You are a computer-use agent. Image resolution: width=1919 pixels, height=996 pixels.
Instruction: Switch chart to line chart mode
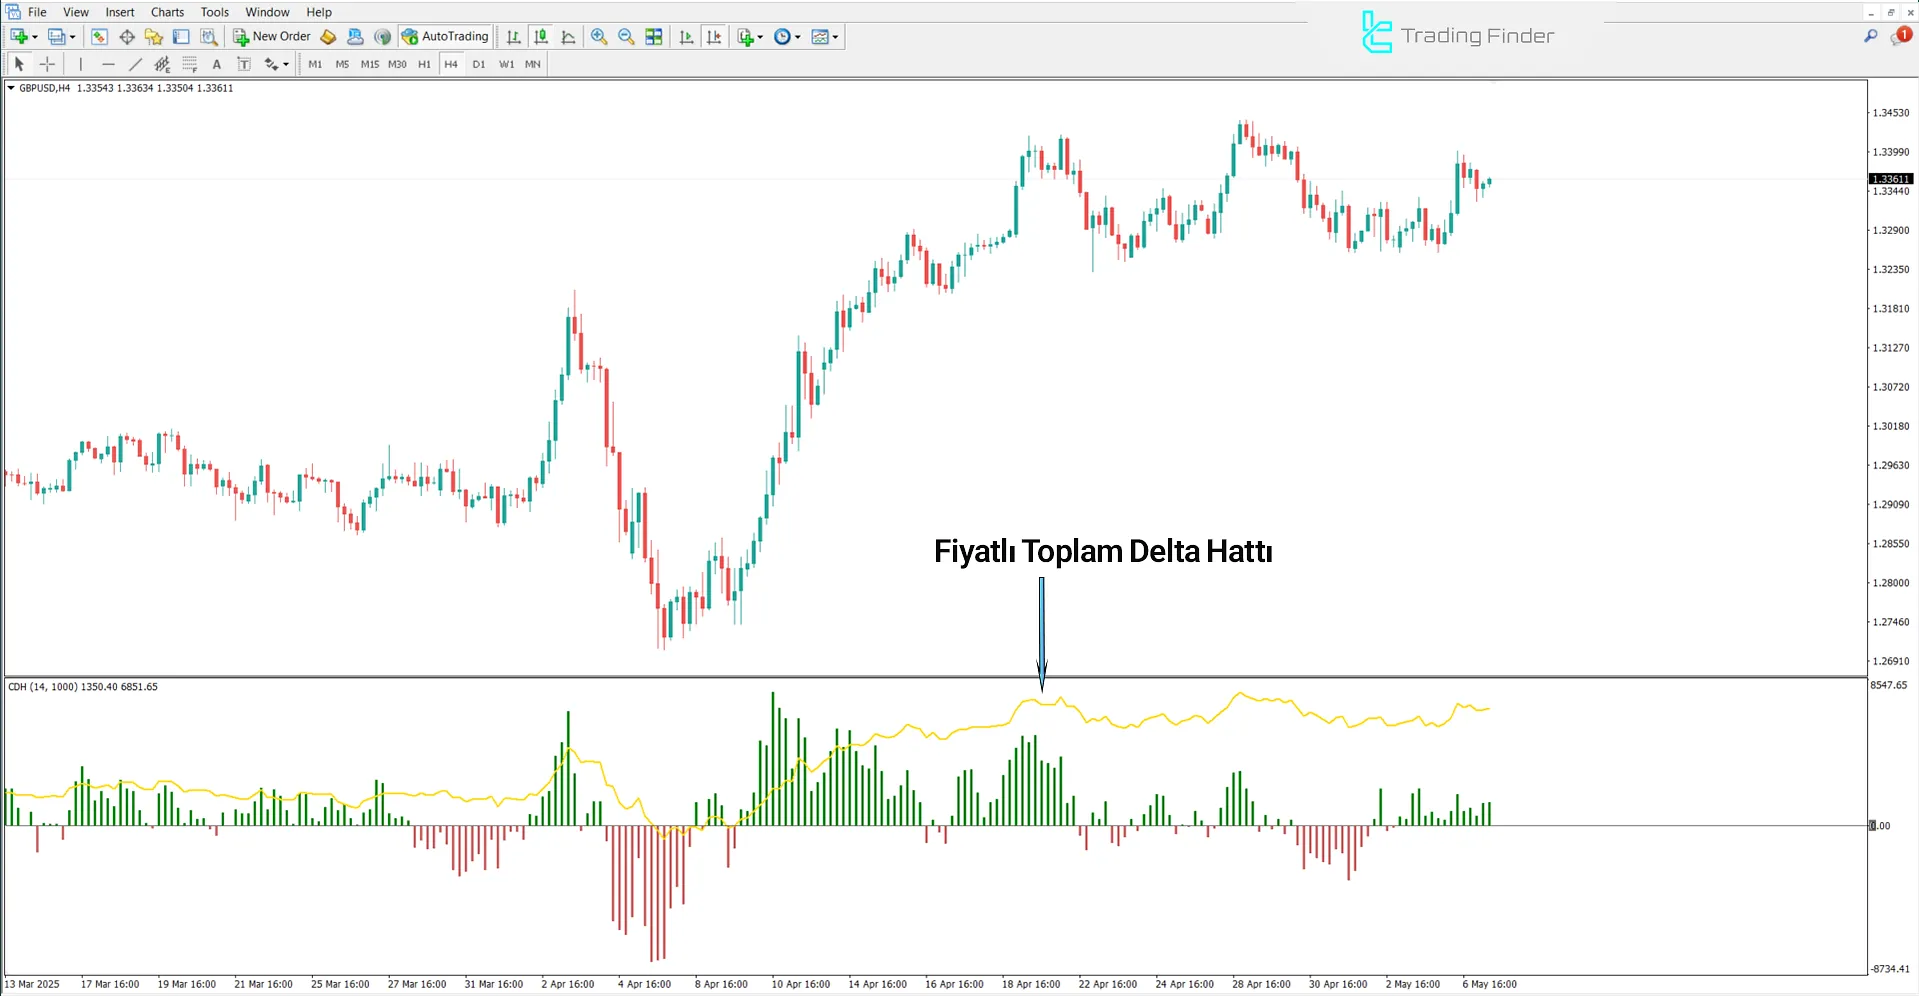(568, 37)
